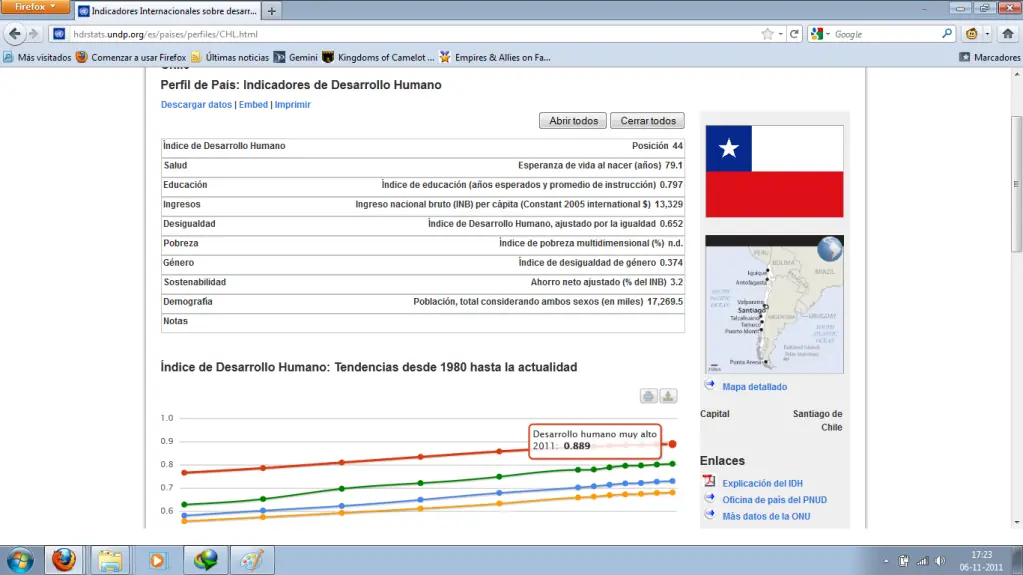Viewport: 1023px width, 575px height.
Task: Open the add-on icon dropdown arrow
Action: [x=987, y=34]
